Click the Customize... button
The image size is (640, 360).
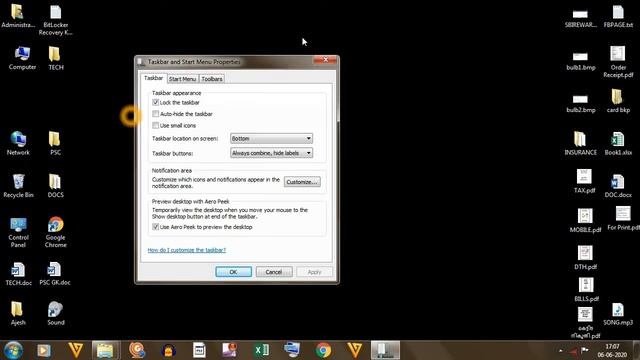[302, 182]
